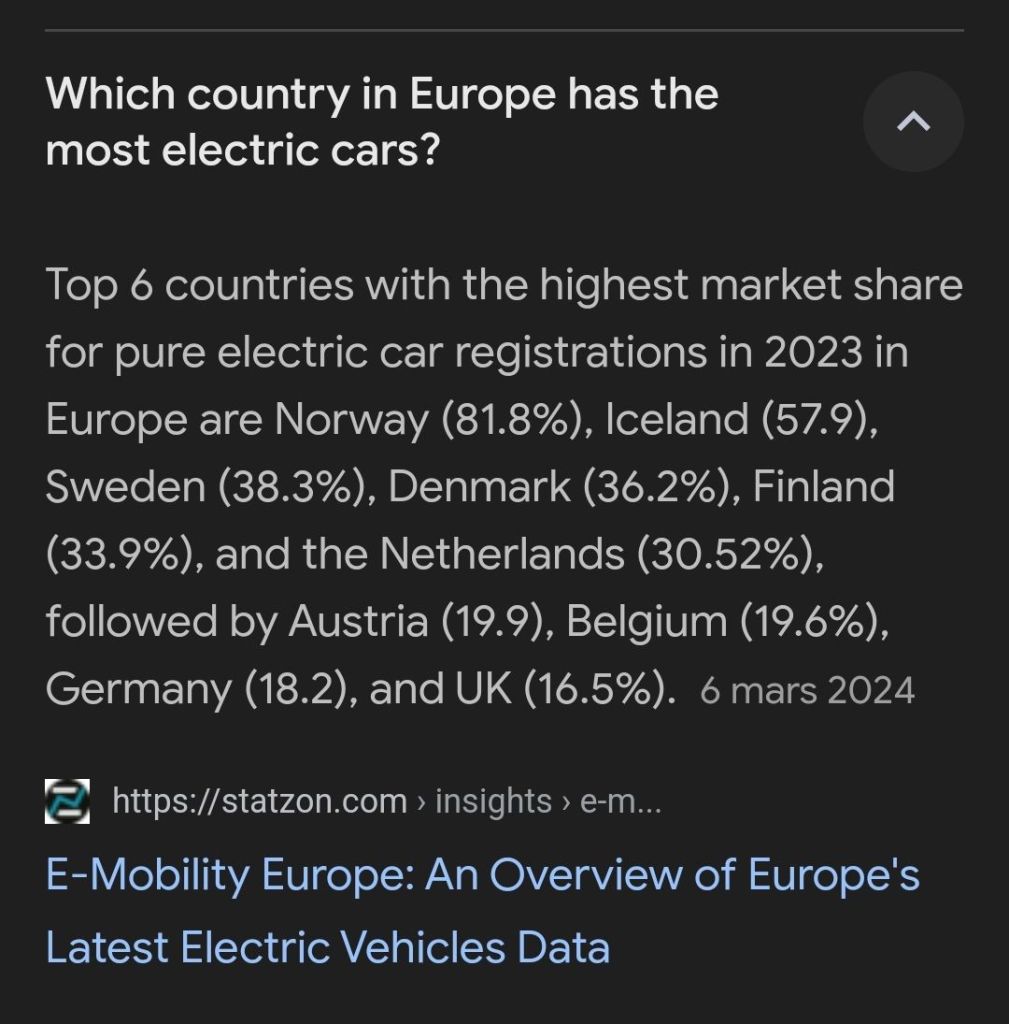Click 'Austria (19.9)' in the snippet
1009x1024 pixels.
(419, 621)
